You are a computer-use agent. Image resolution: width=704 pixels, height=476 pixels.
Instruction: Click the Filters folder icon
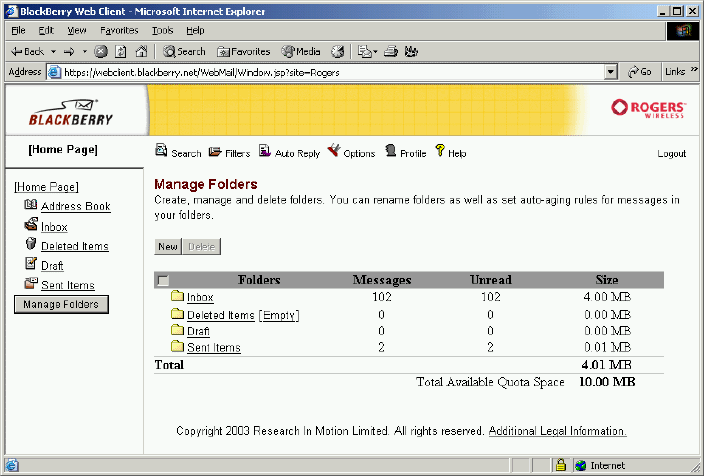tap(215, 151)
